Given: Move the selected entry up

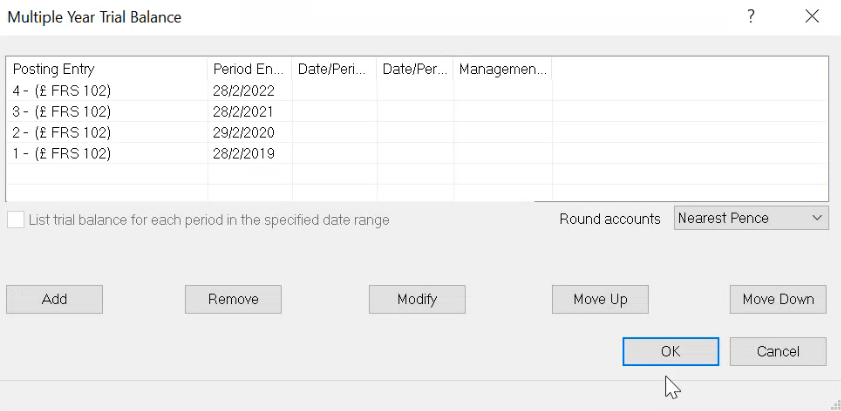Looking at the screenshot, I should [600, 299].
